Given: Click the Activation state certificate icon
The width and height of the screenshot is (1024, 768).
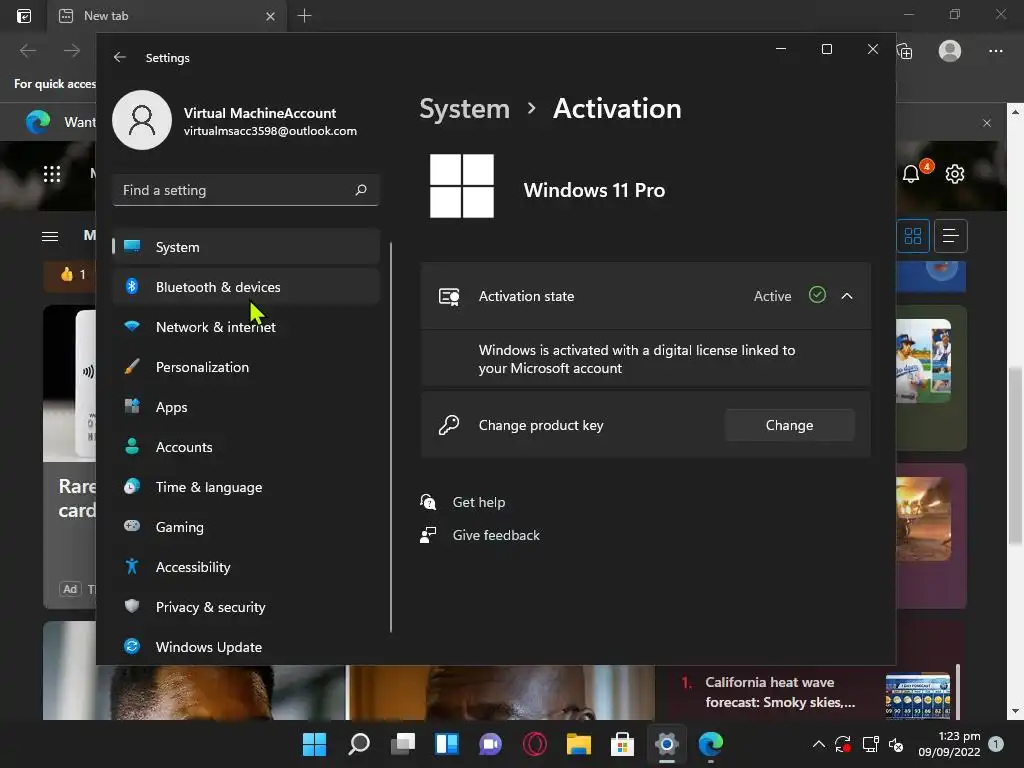Looking at the screenshot, I should click(x=449, y=296).
